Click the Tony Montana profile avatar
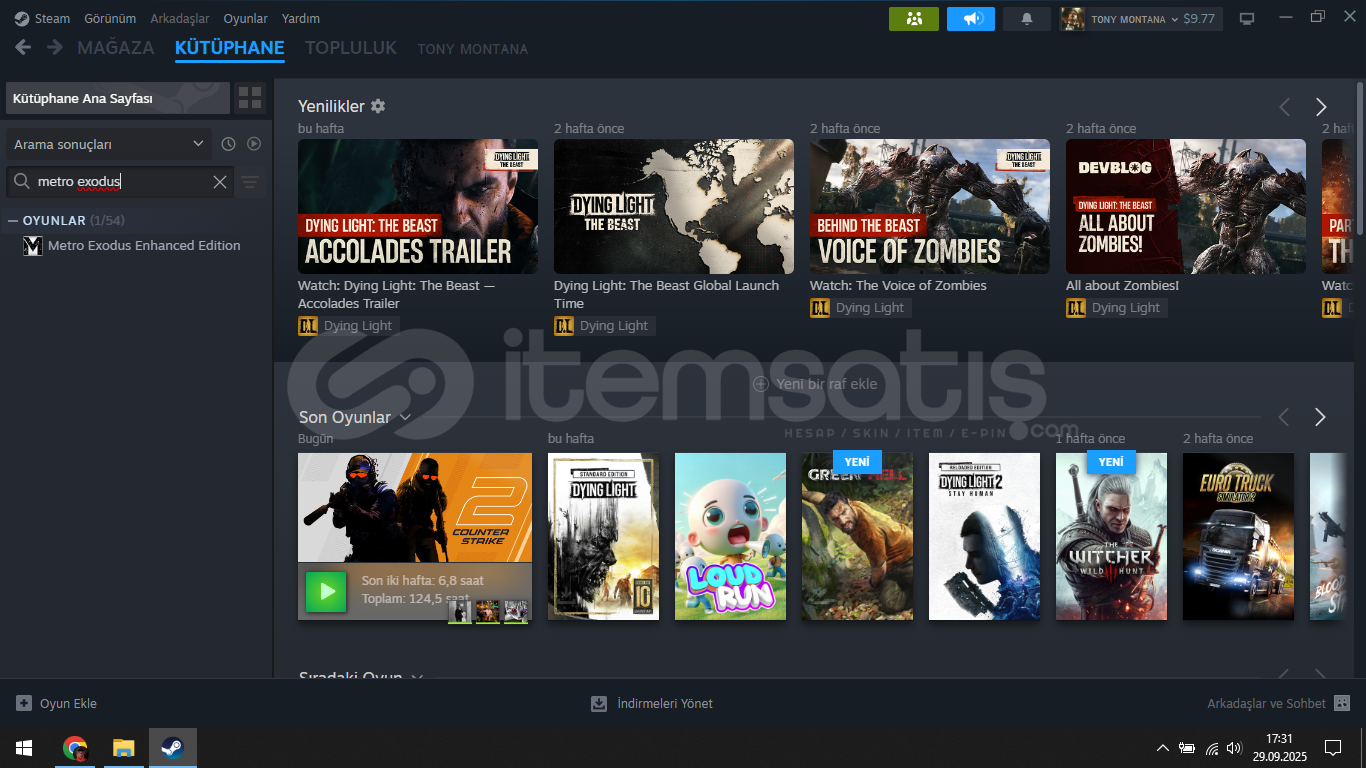 click(1073, 19)
